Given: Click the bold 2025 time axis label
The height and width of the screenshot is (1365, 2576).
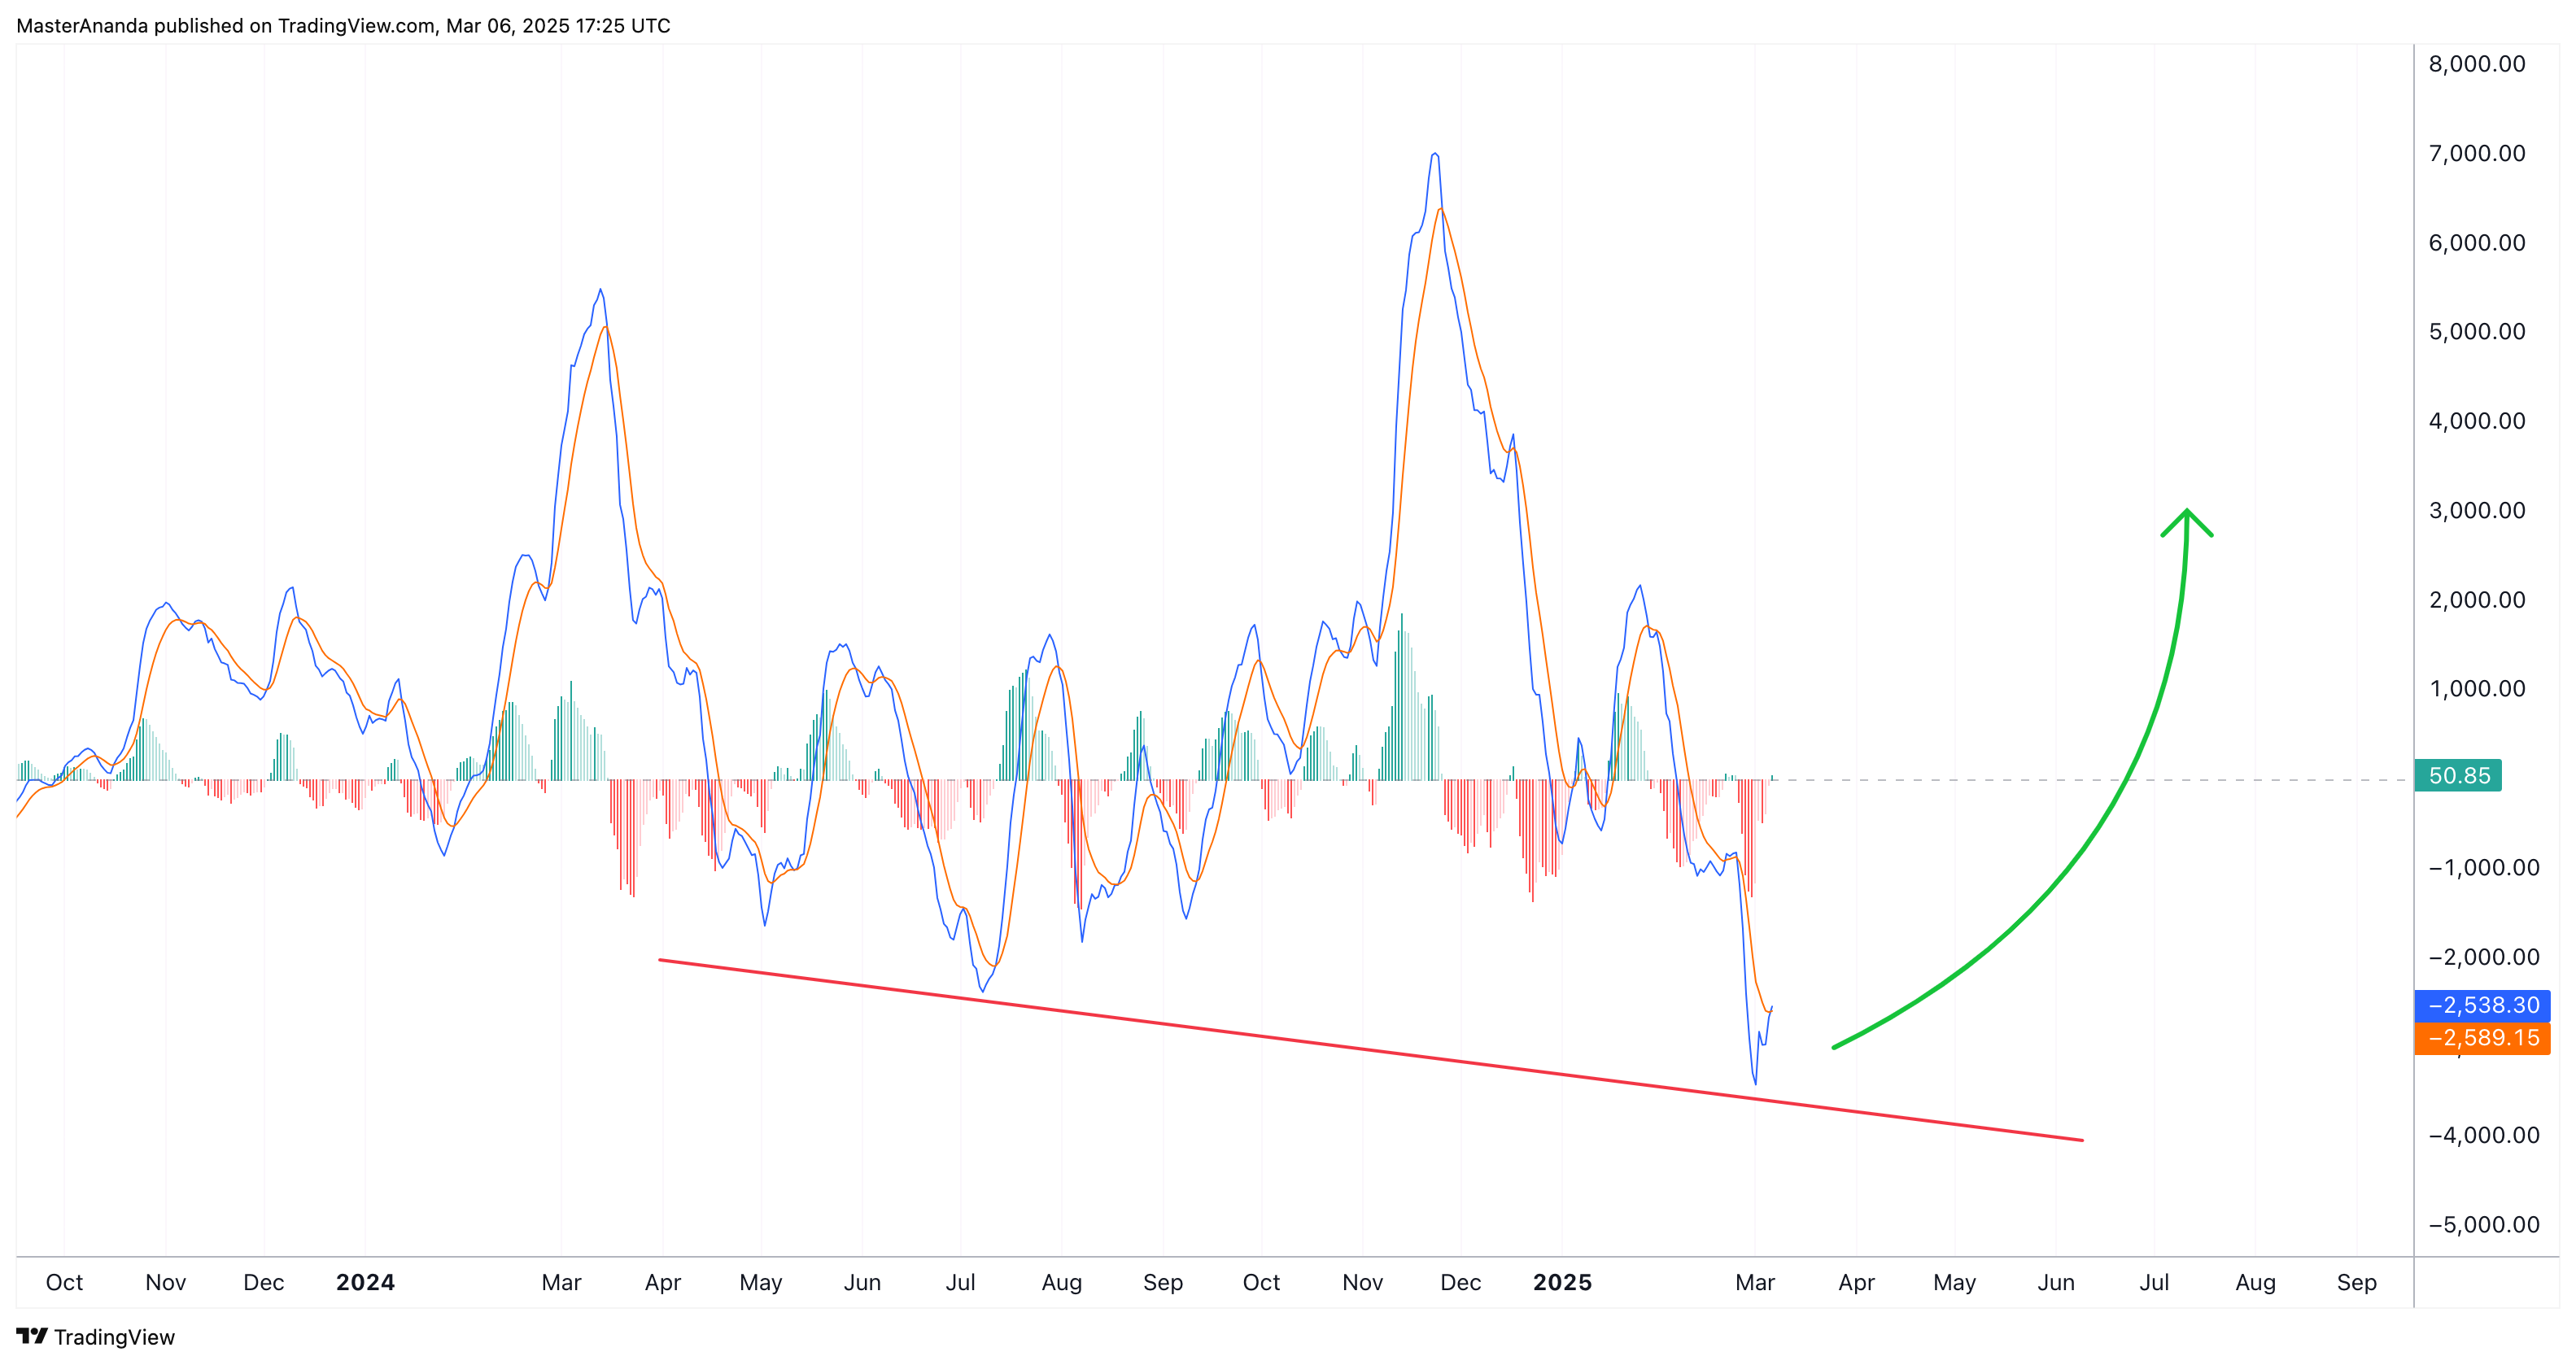Looking at the screenshot, I should (x=1562, y=1283).
